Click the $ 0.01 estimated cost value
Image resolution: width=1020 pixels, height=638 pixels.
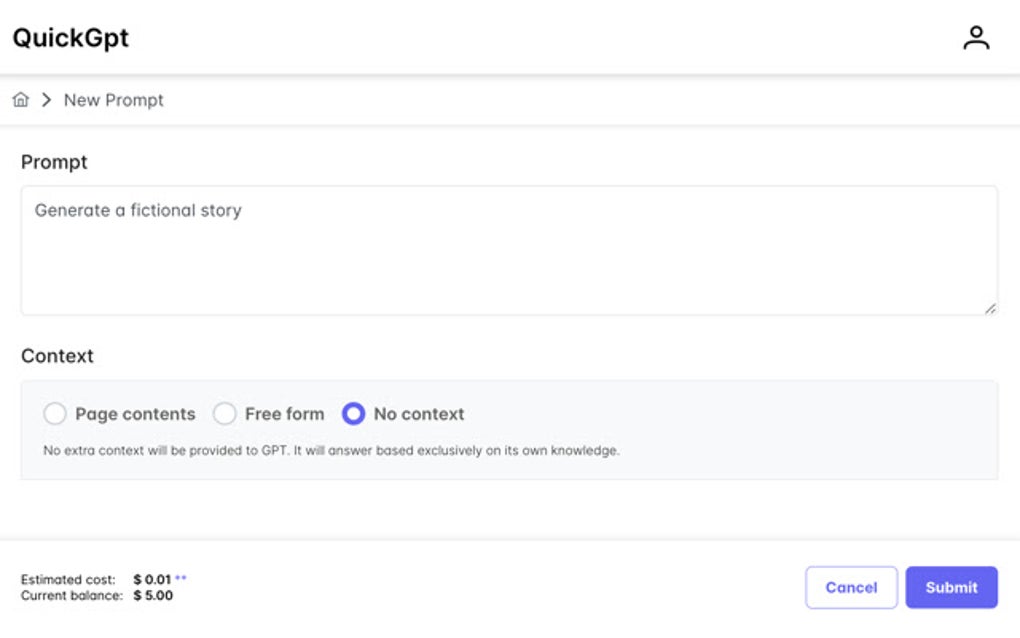(152, 579)
